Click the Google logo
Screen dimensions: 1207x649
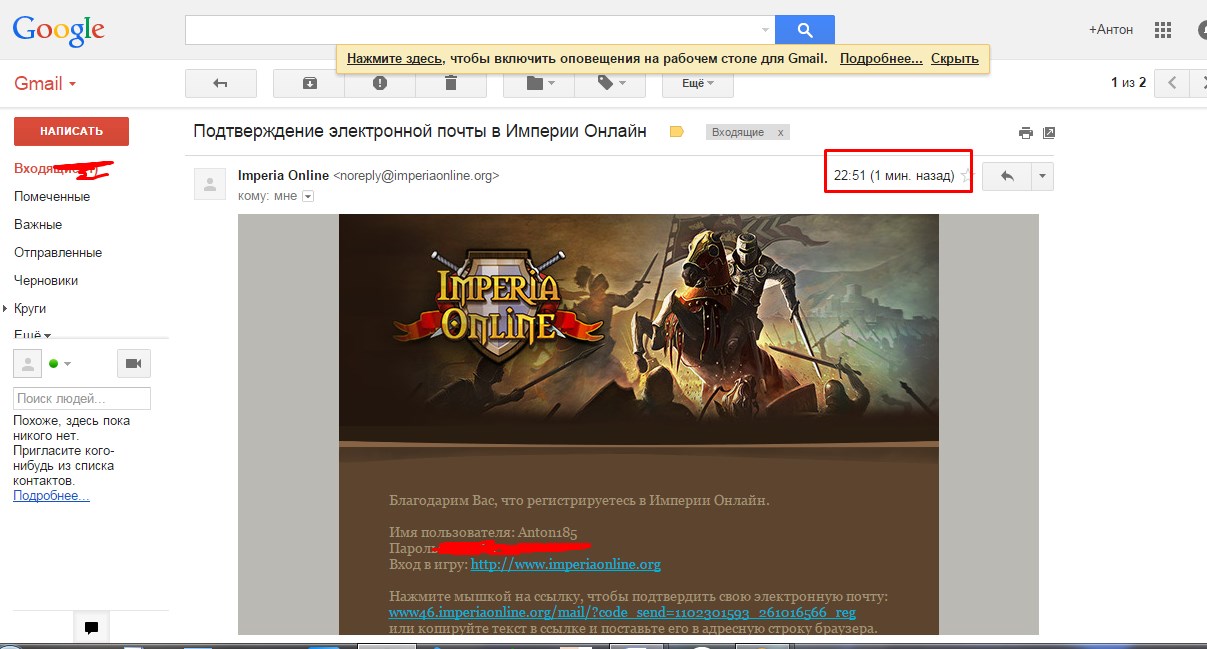coord(59,30)
